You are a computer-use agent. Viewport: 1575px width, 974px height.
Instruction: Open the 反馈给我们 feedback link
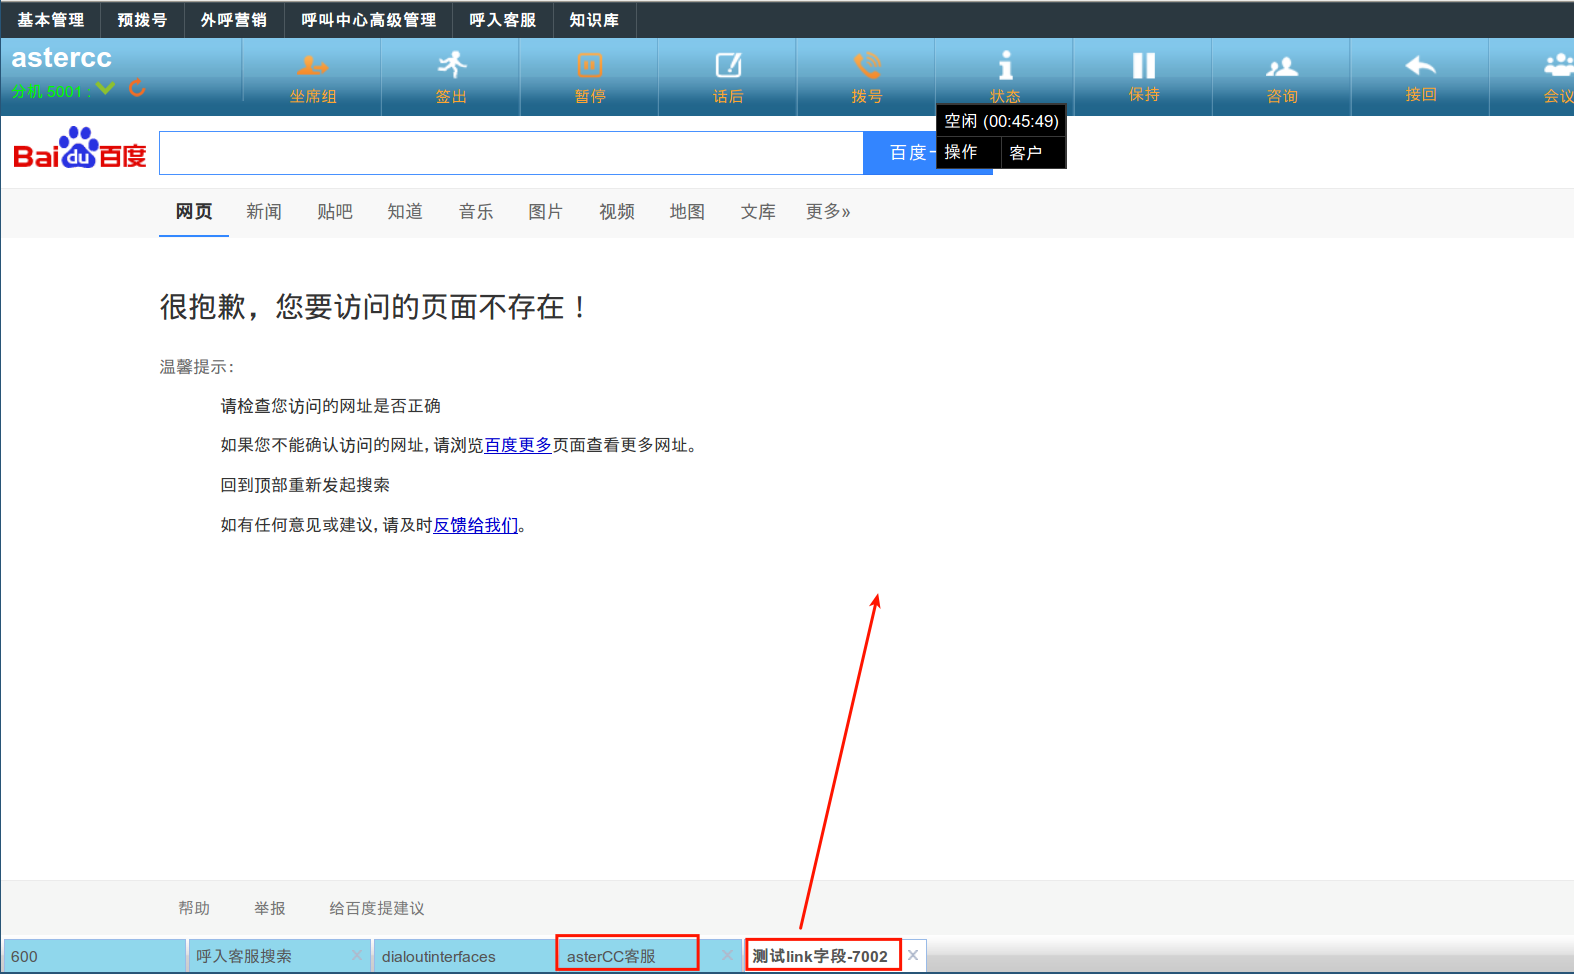coord(475,525)
